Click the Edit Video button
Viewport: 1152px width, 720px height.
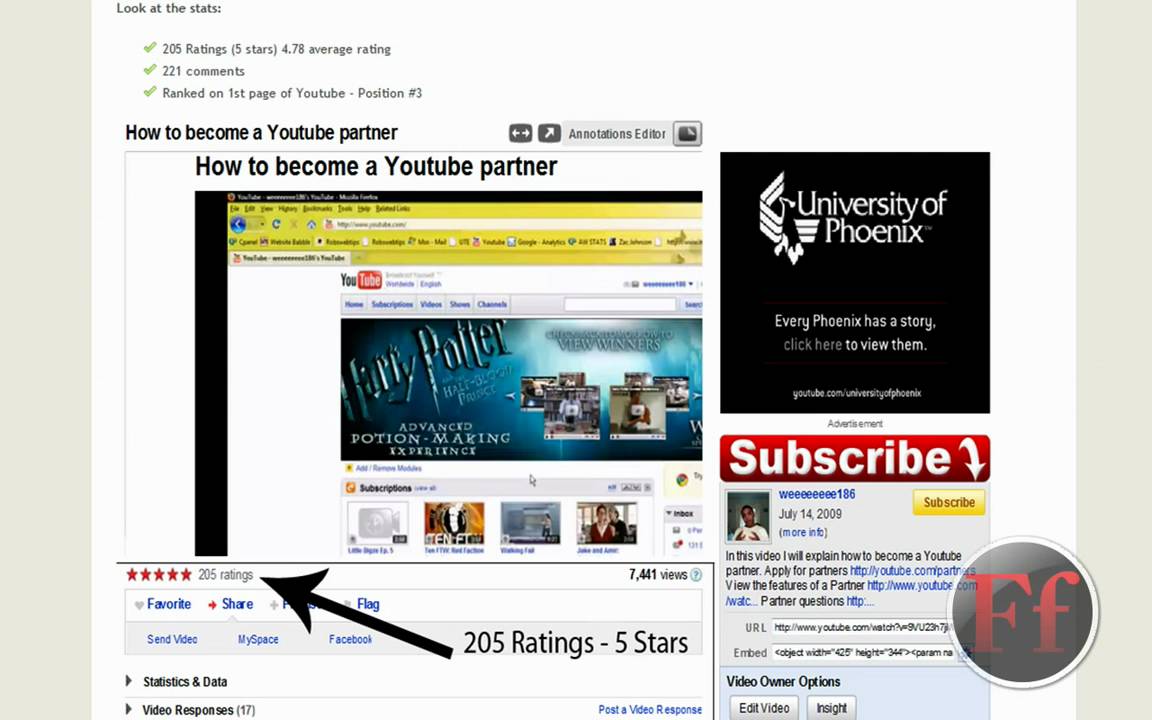[x=764, y=708]
